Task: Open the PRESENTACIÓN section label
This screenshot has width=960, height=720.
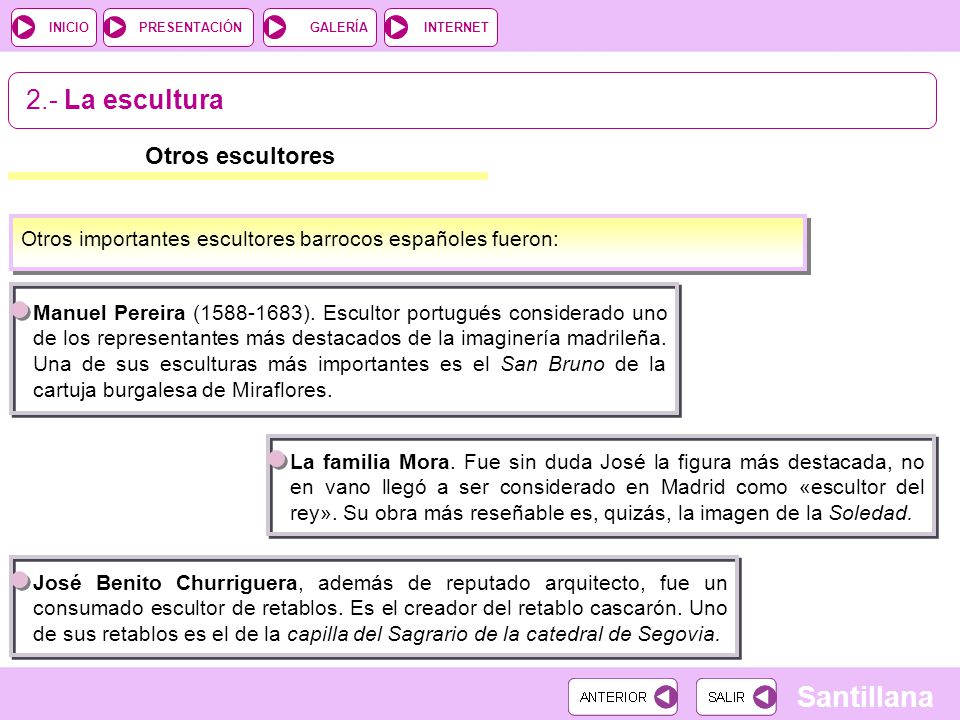Action: point(190,28)
